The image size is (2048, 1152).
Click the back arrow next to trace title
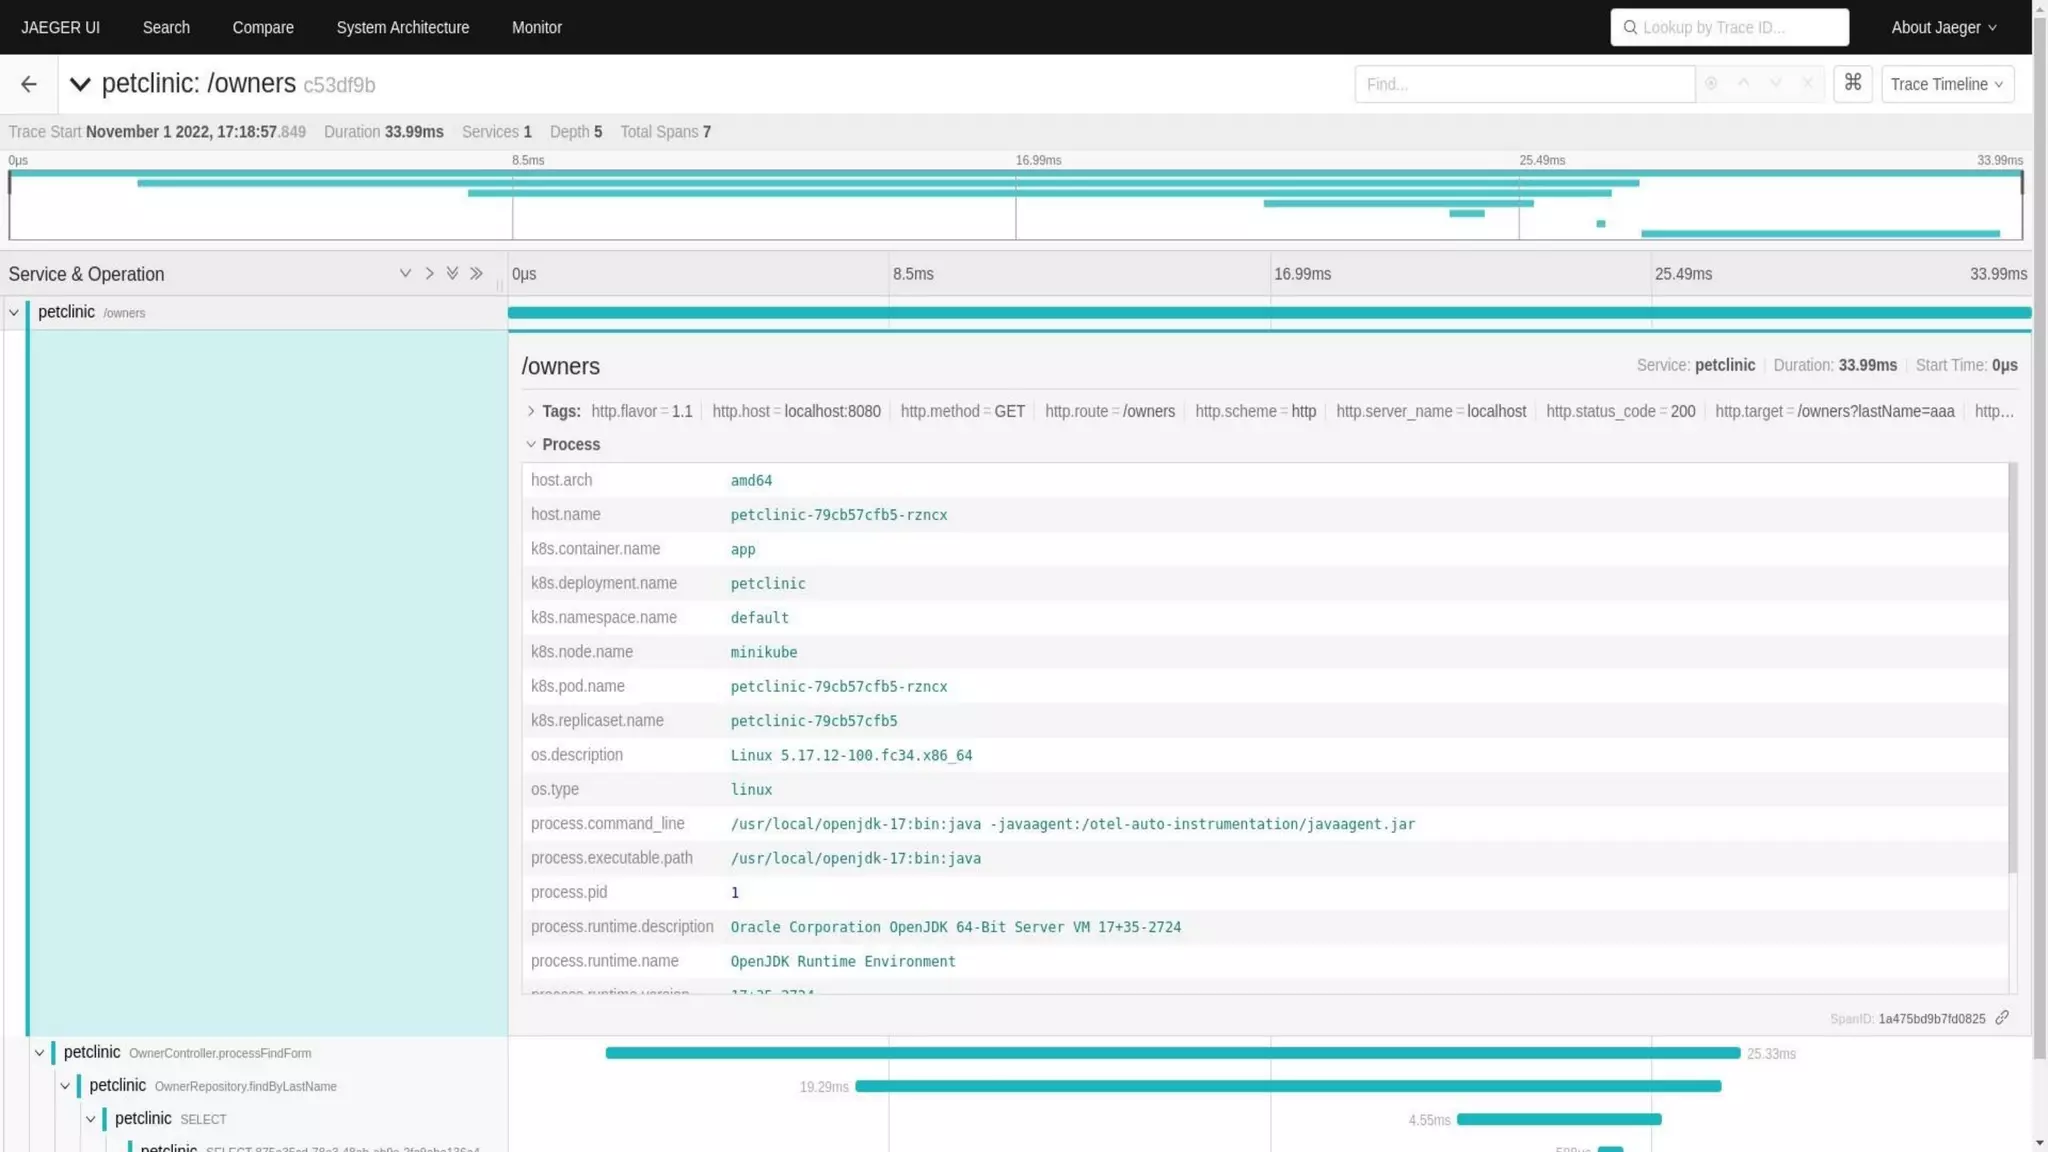(x=28, y=85)
